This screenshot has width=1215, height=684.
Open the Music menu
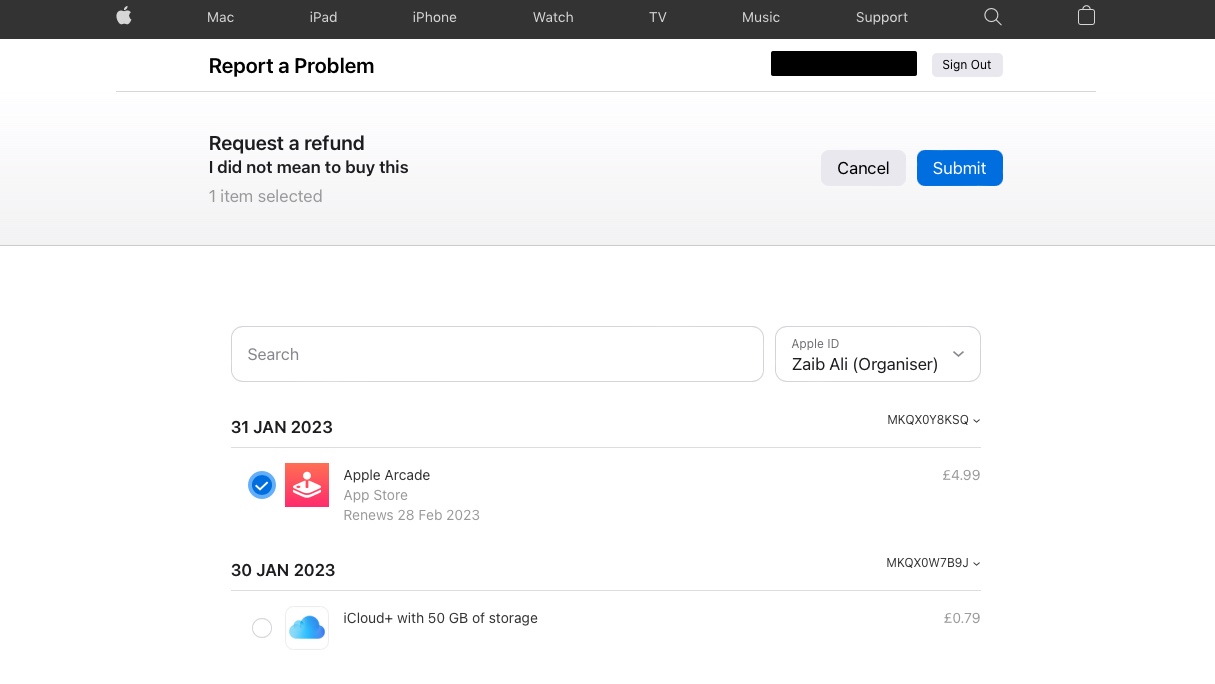pyautogui.click(x=761, y=17)
